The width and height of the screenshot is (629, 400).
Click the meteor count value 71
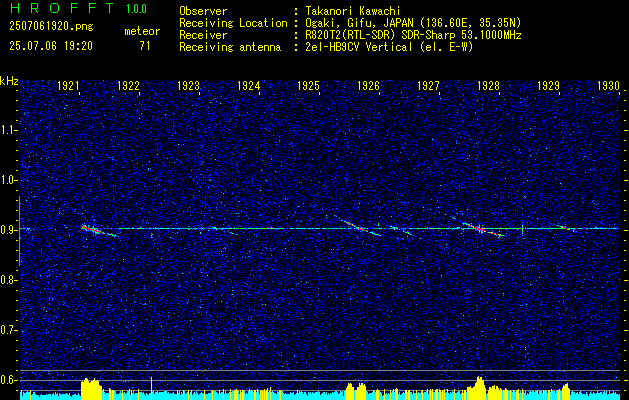click(x=145, y=46)
